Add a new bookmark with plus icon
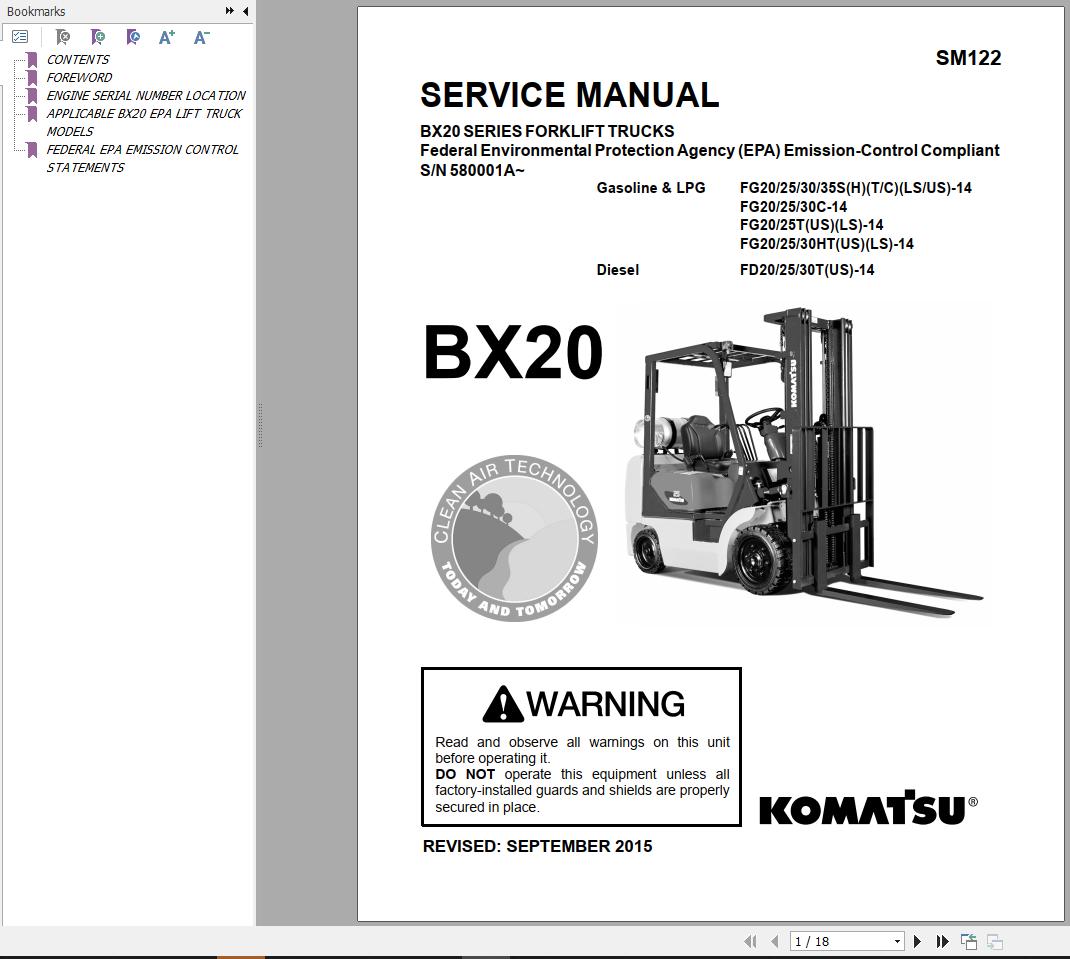This screenshot has width=1070, height=959. click(x=98, y=37)
